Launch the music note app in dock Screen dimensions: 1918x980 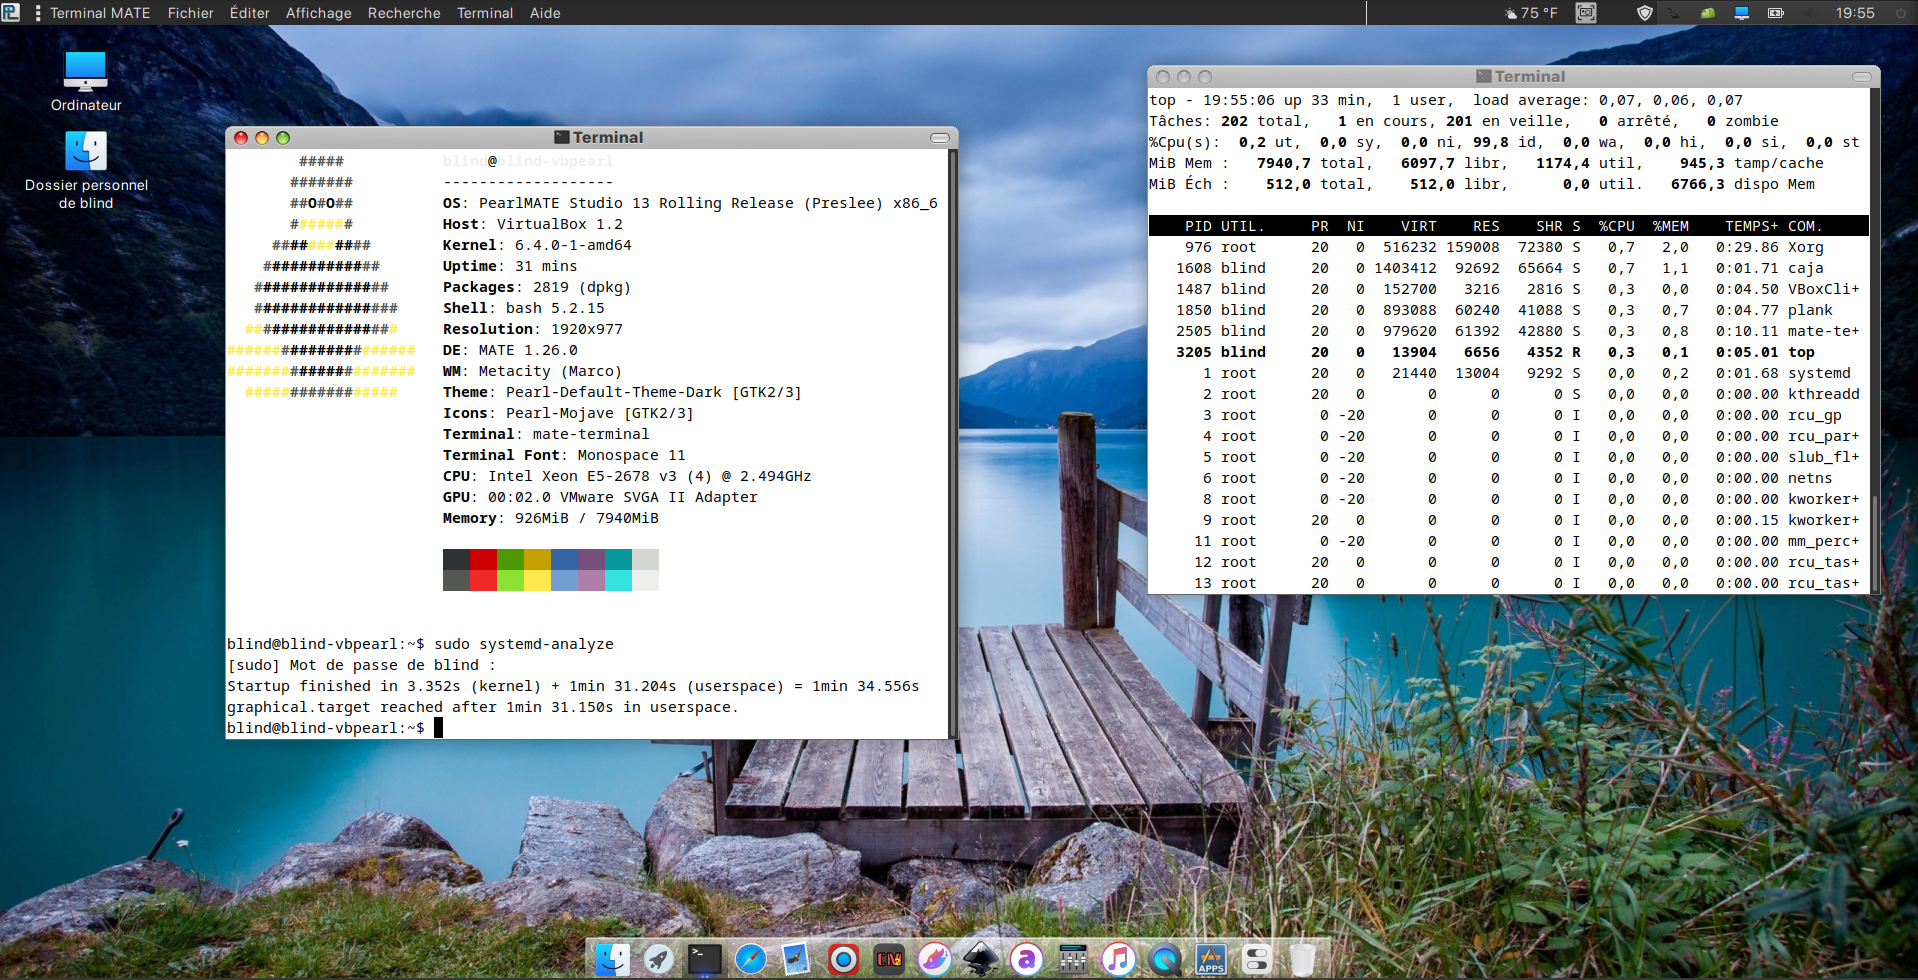point(1118,959)
